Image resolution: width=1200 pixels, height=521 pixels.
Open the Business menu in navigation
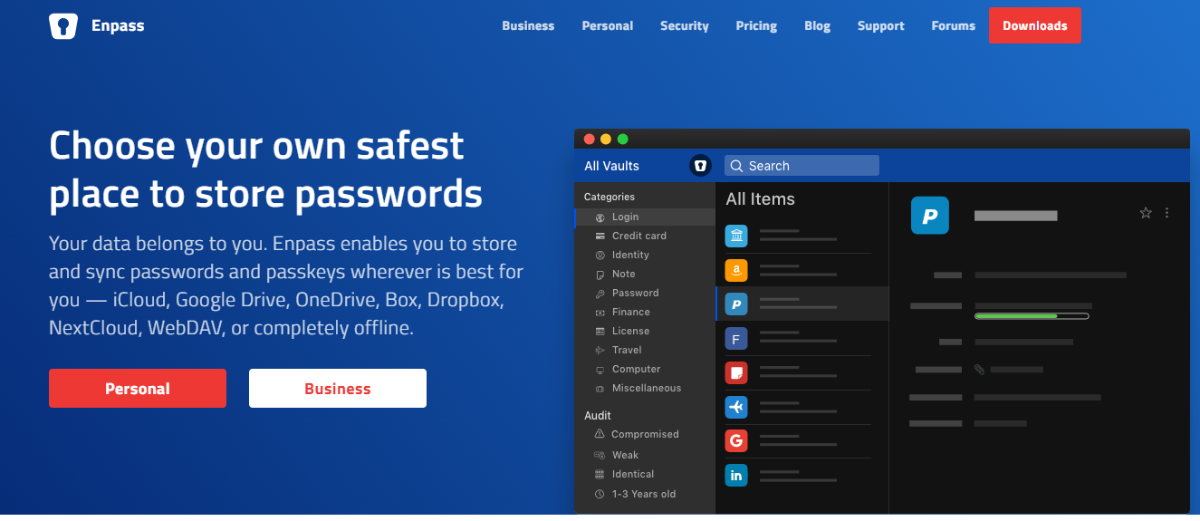[x=528, y=26]
